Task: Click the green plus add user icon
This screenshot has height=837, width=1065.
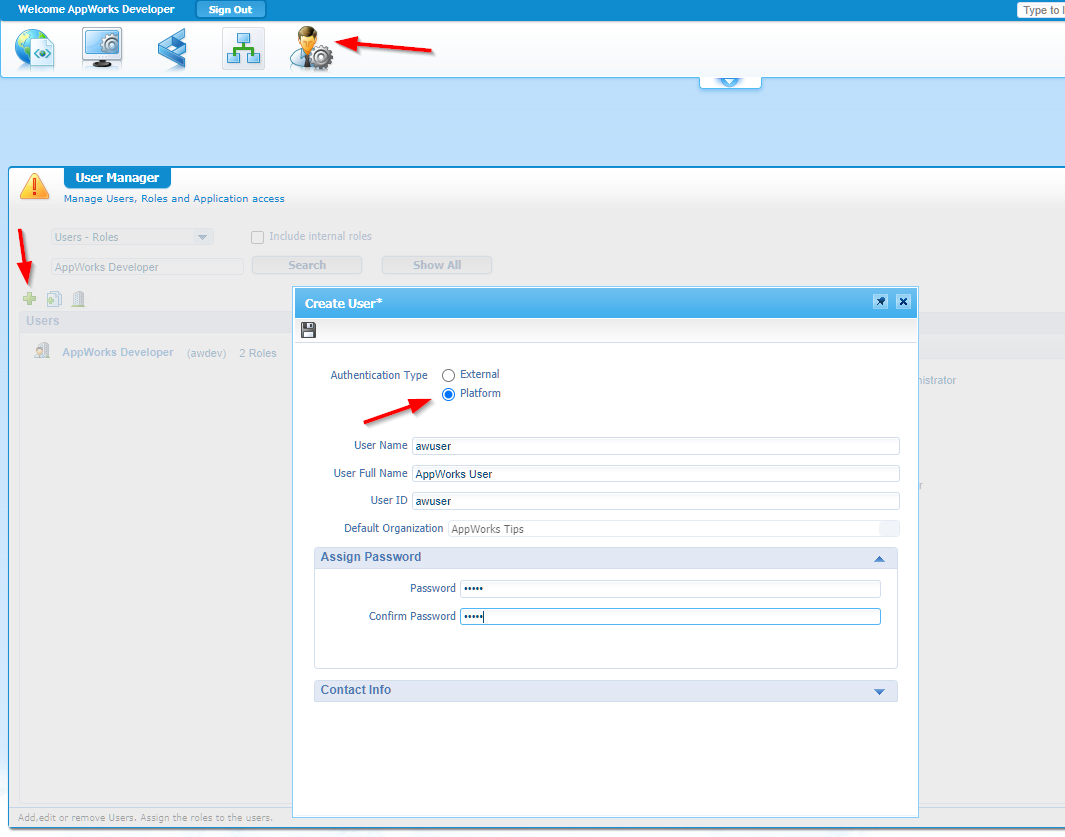Action: click(29, 298)
